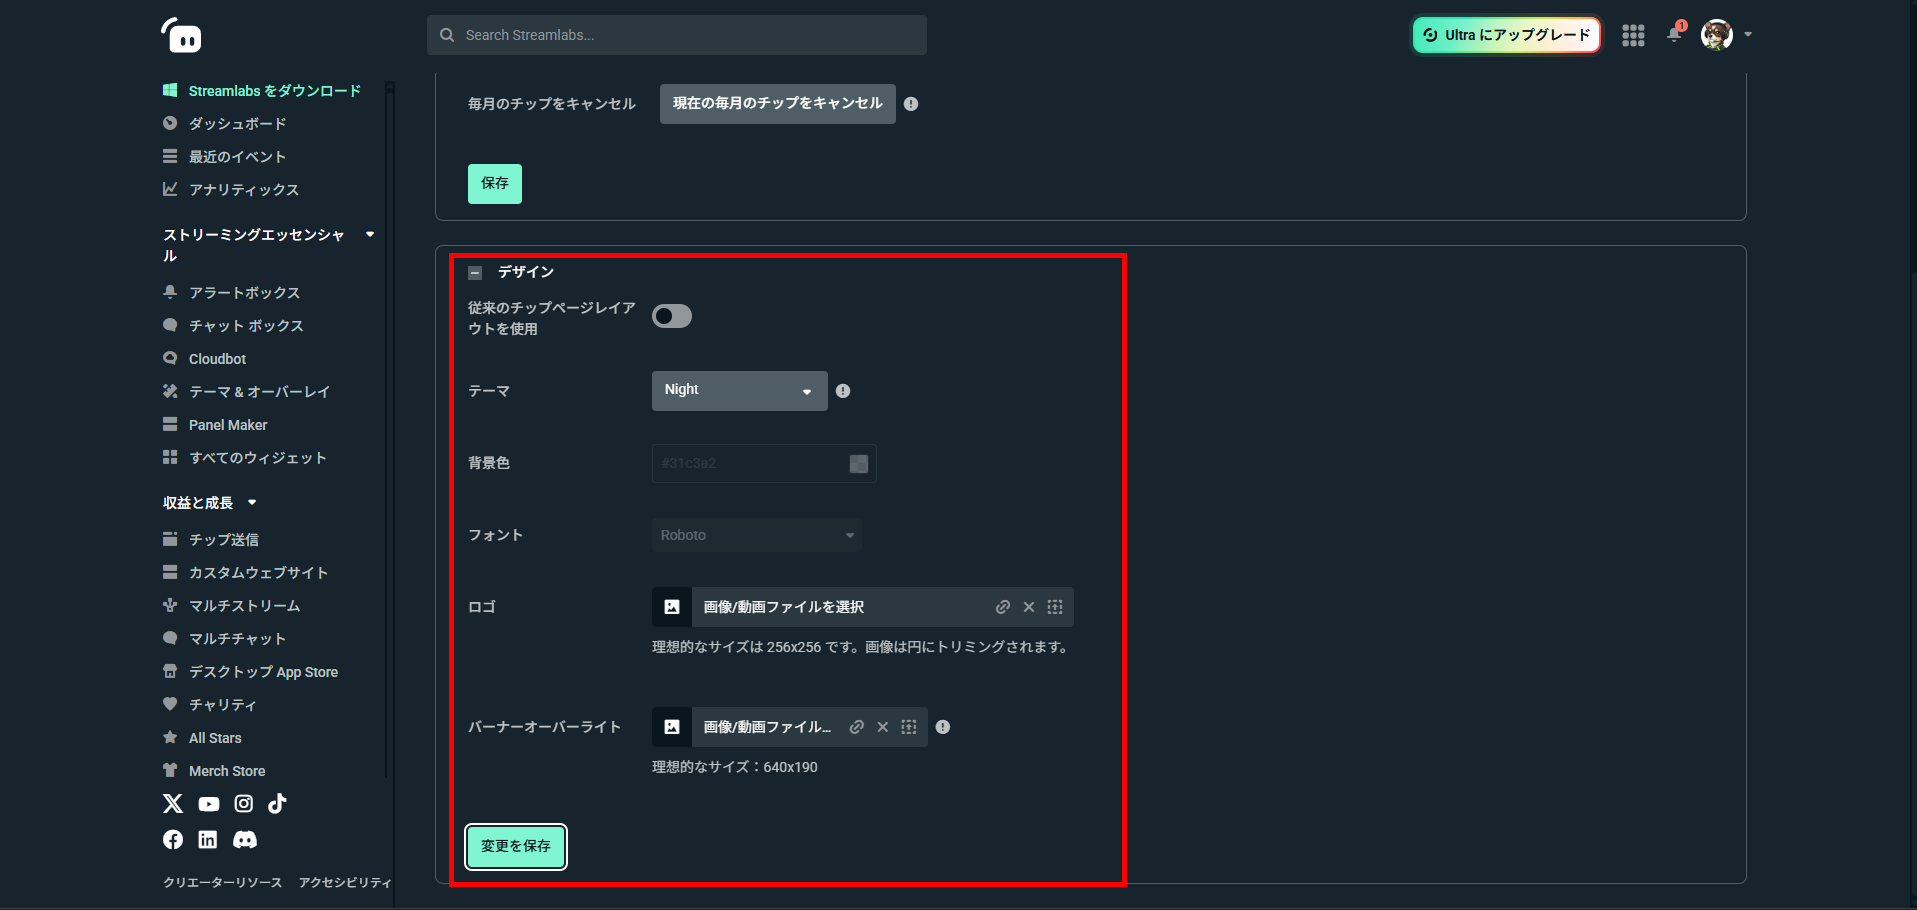The image size is (1917, 910).
Task: Open the フォント Roboto dropdown
Action: coord(757,535)
